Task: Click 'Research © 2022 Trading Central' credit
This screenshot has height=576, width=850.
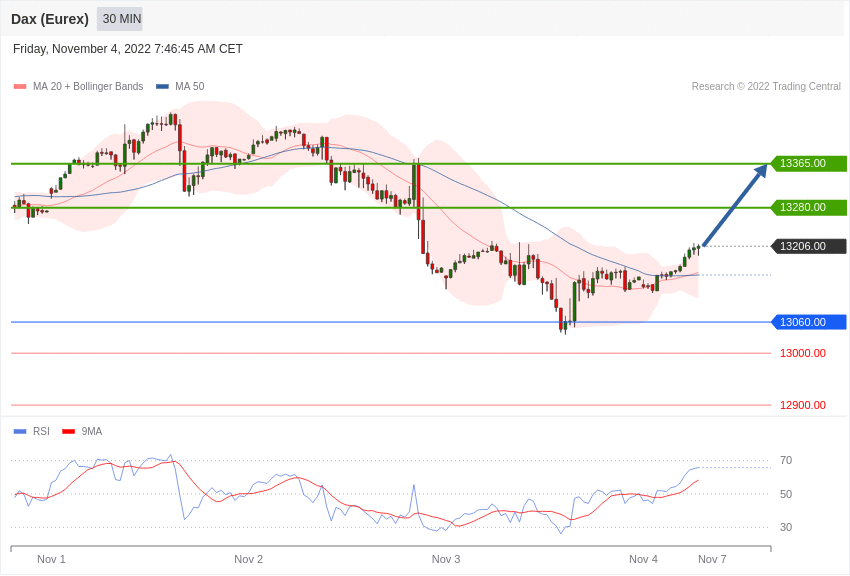Action: (766, 87)
